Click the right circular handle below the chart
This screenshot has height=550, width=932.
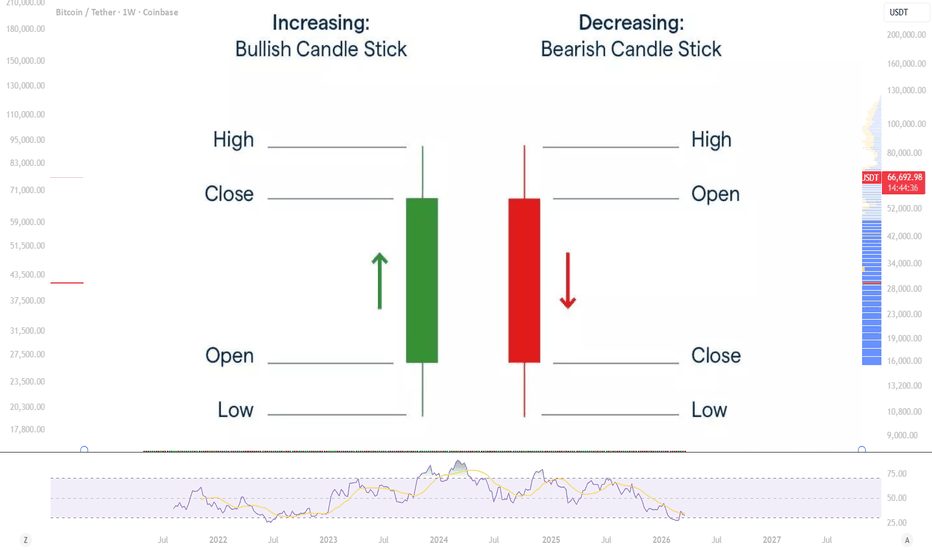click(x=862, y=450)
